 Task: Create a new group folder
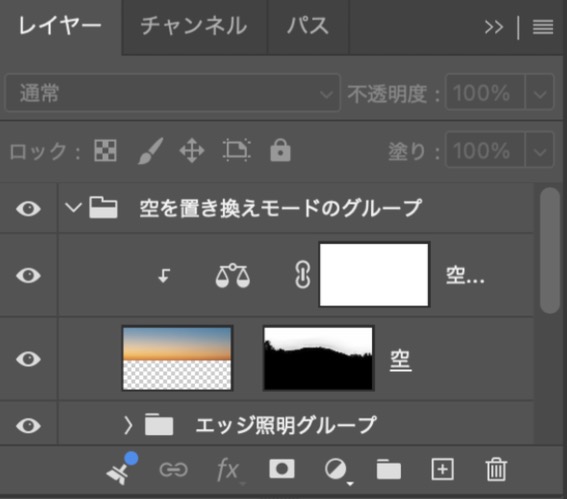tap(389, 469)
